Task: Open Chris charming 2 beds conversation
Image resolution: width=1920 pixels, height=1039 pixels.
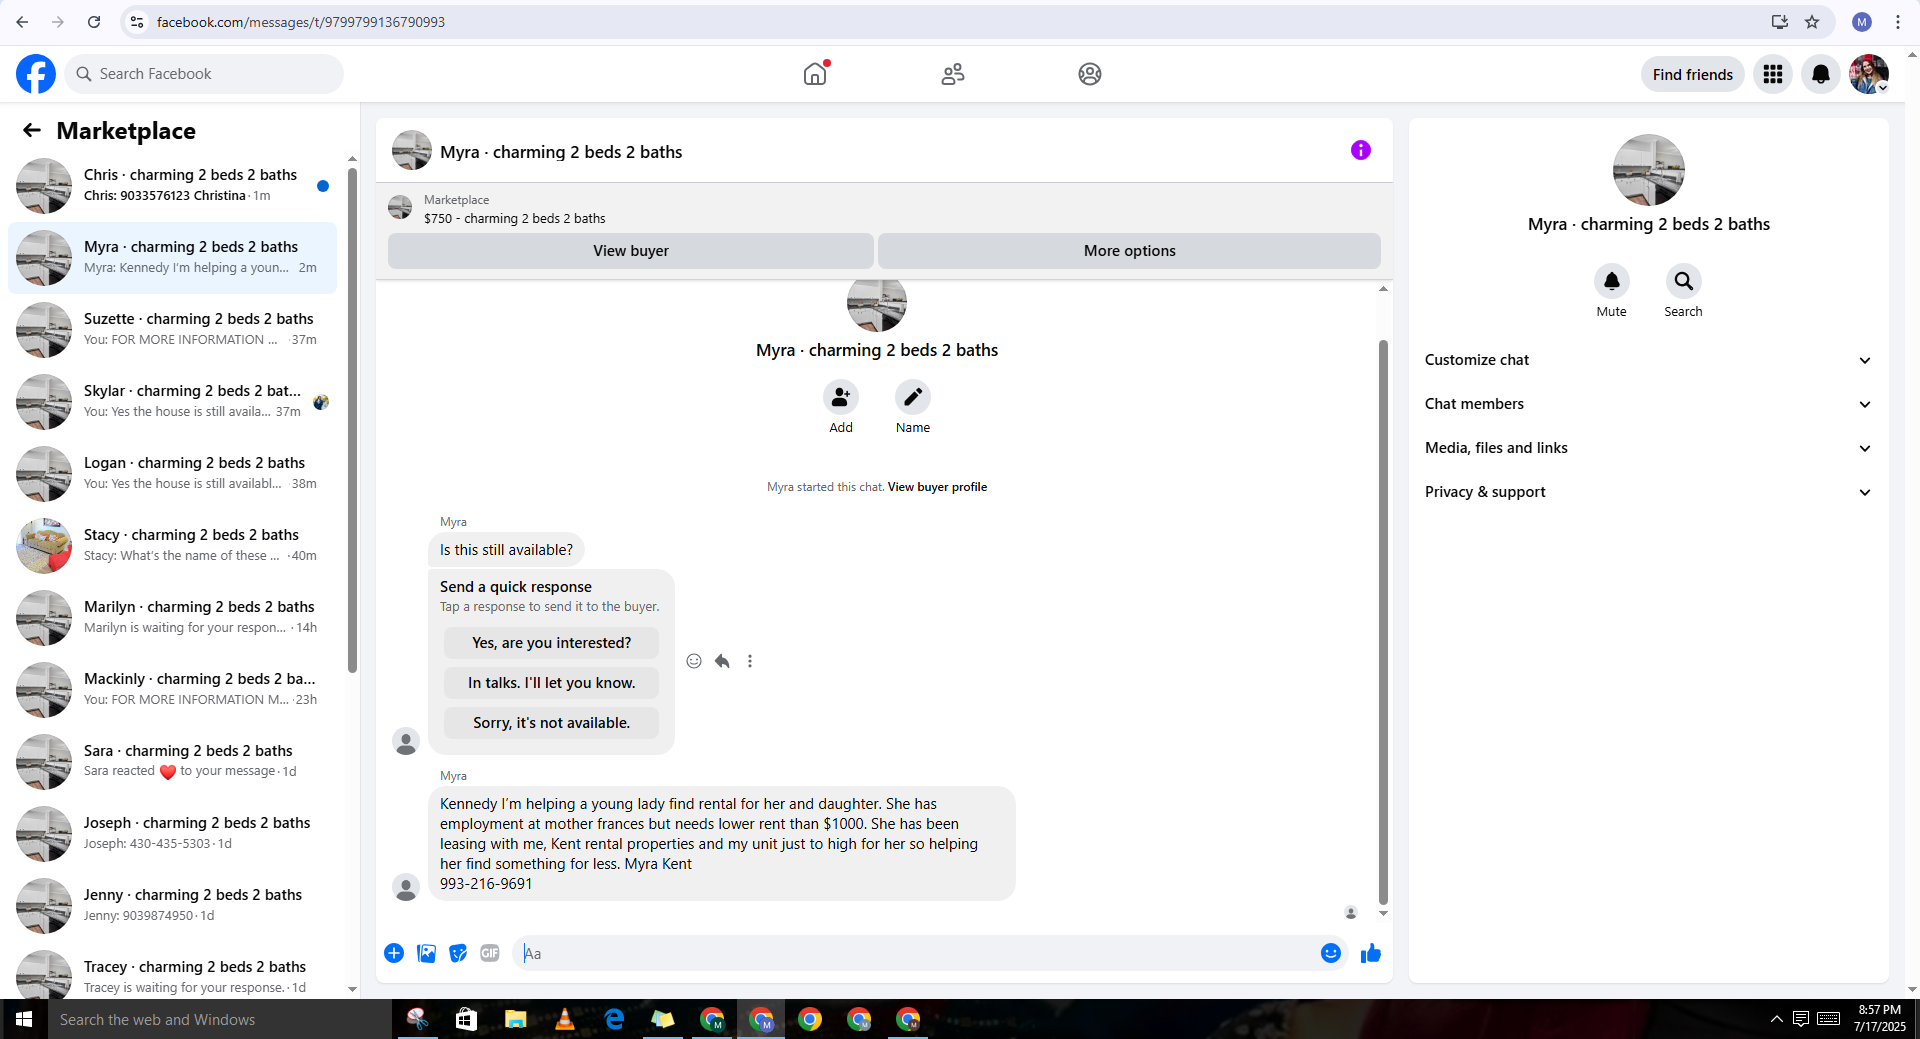Action: pyautogui.click(x=172, y=185)
